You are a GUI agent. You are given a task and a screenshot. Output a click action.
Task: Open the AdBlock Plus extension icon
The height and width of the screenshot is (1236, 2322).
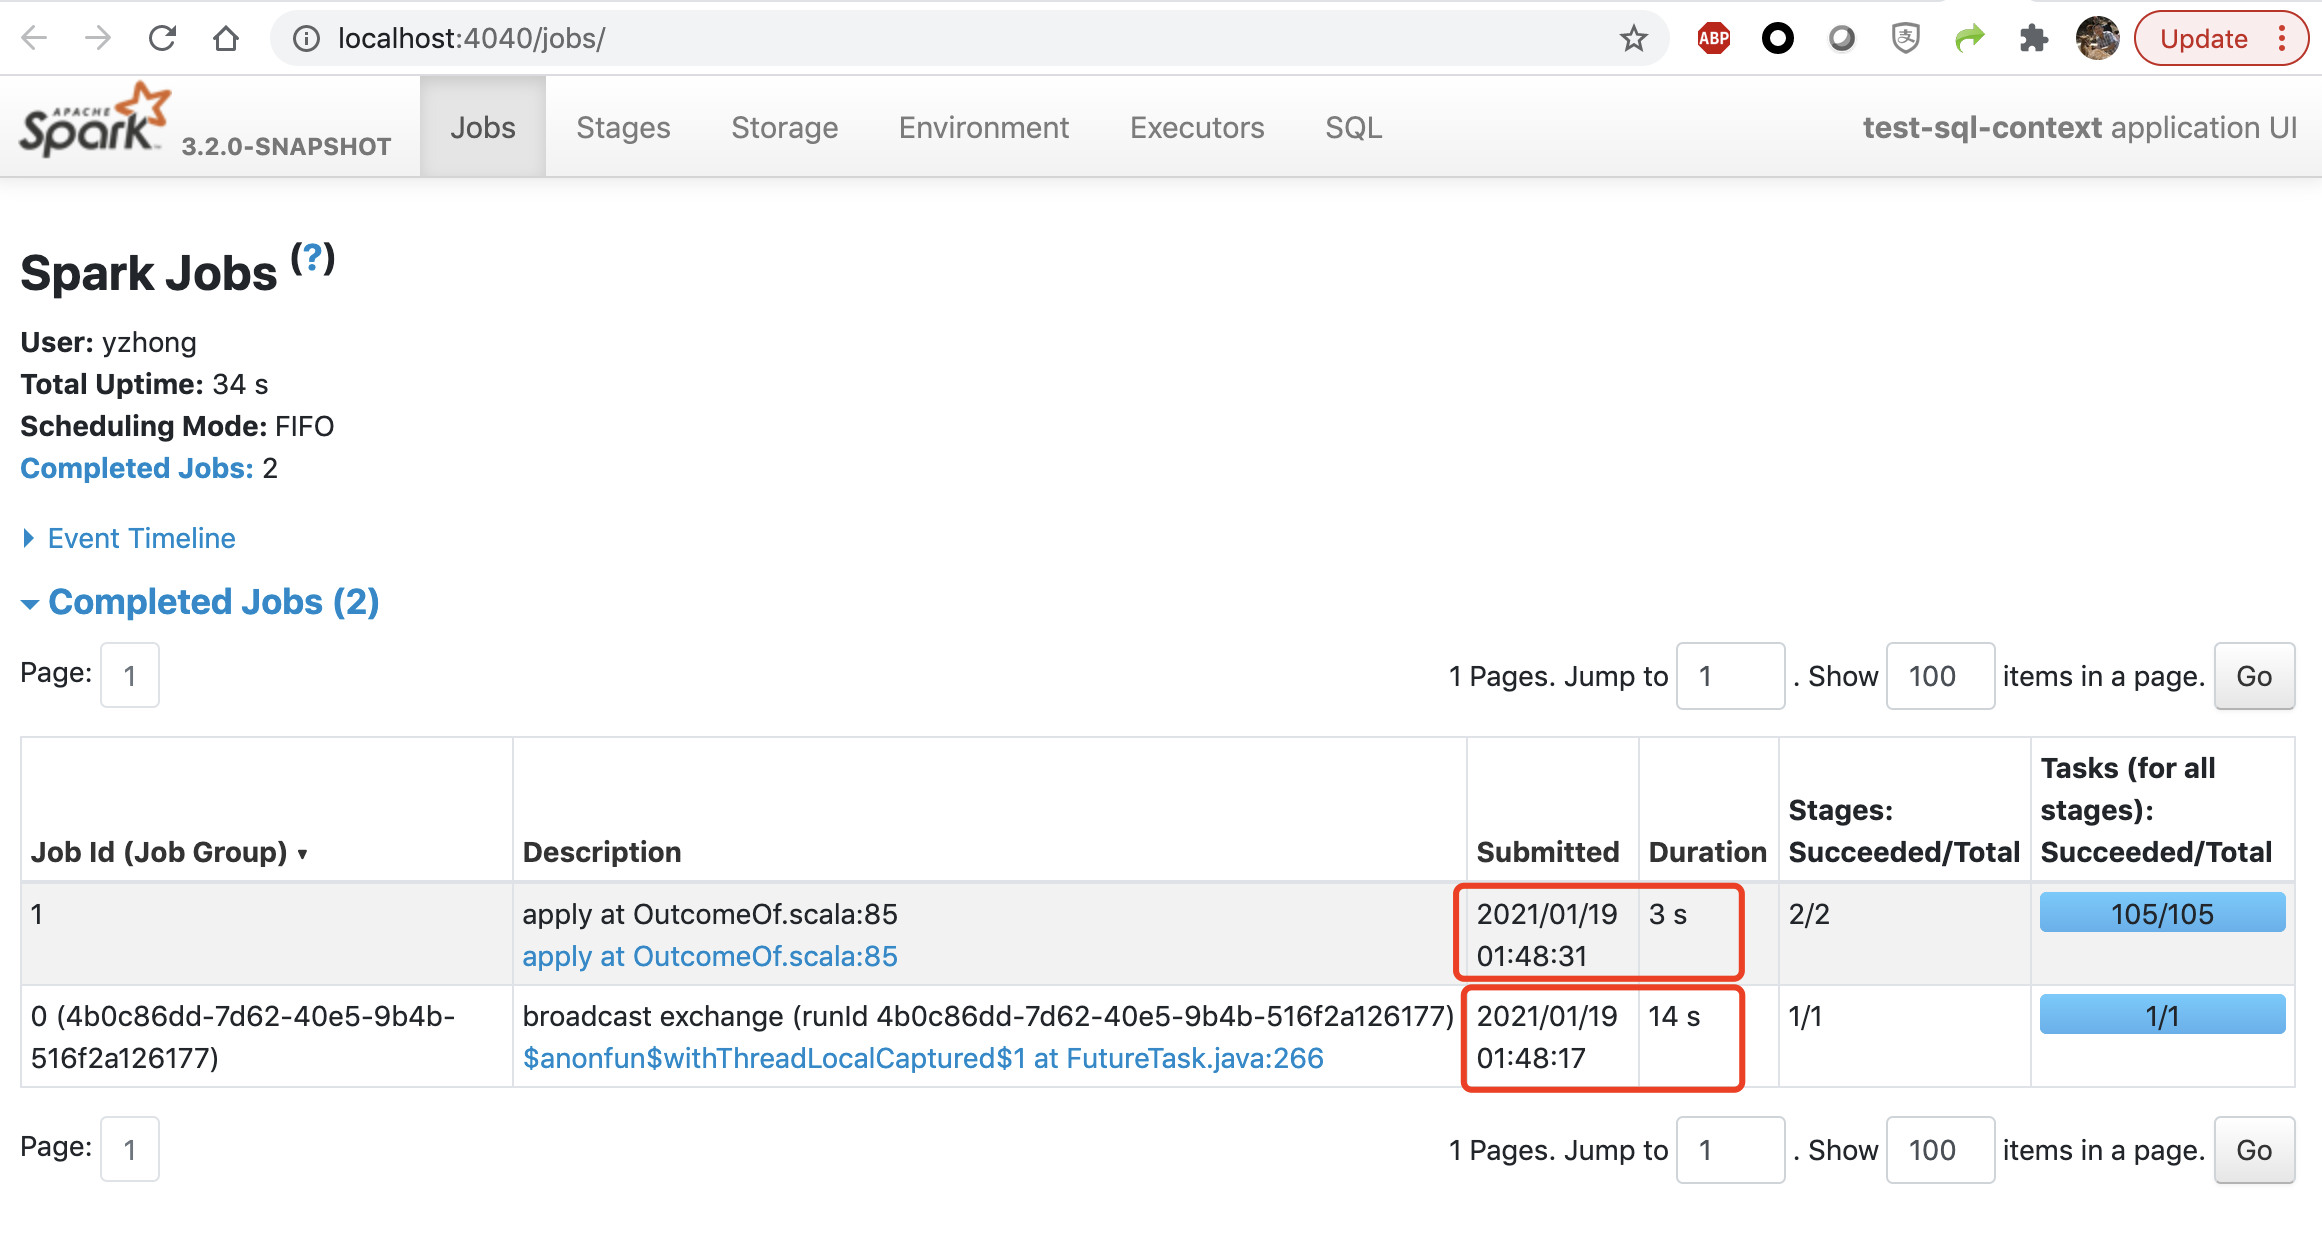point(1713,39)
